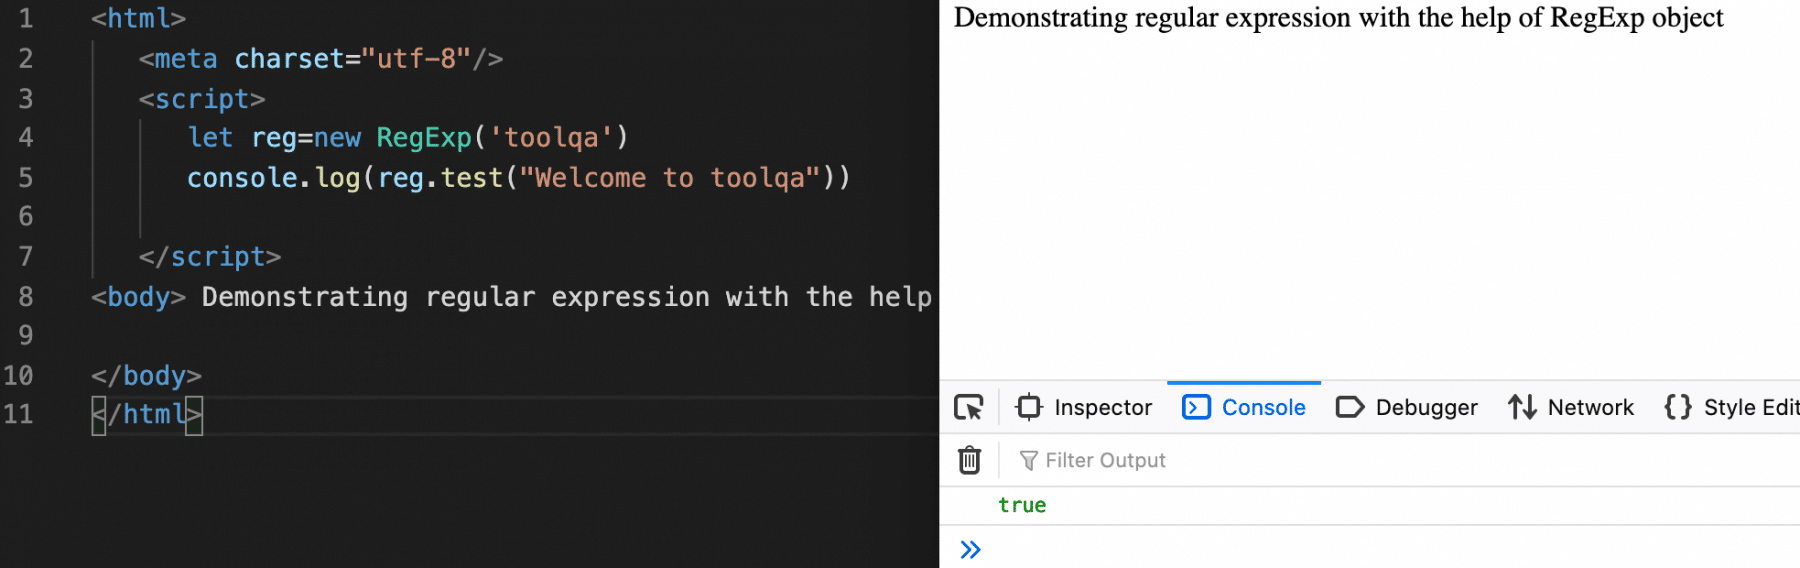
Task: Click line number 5 in the editor
Action: tap(26, 177)
